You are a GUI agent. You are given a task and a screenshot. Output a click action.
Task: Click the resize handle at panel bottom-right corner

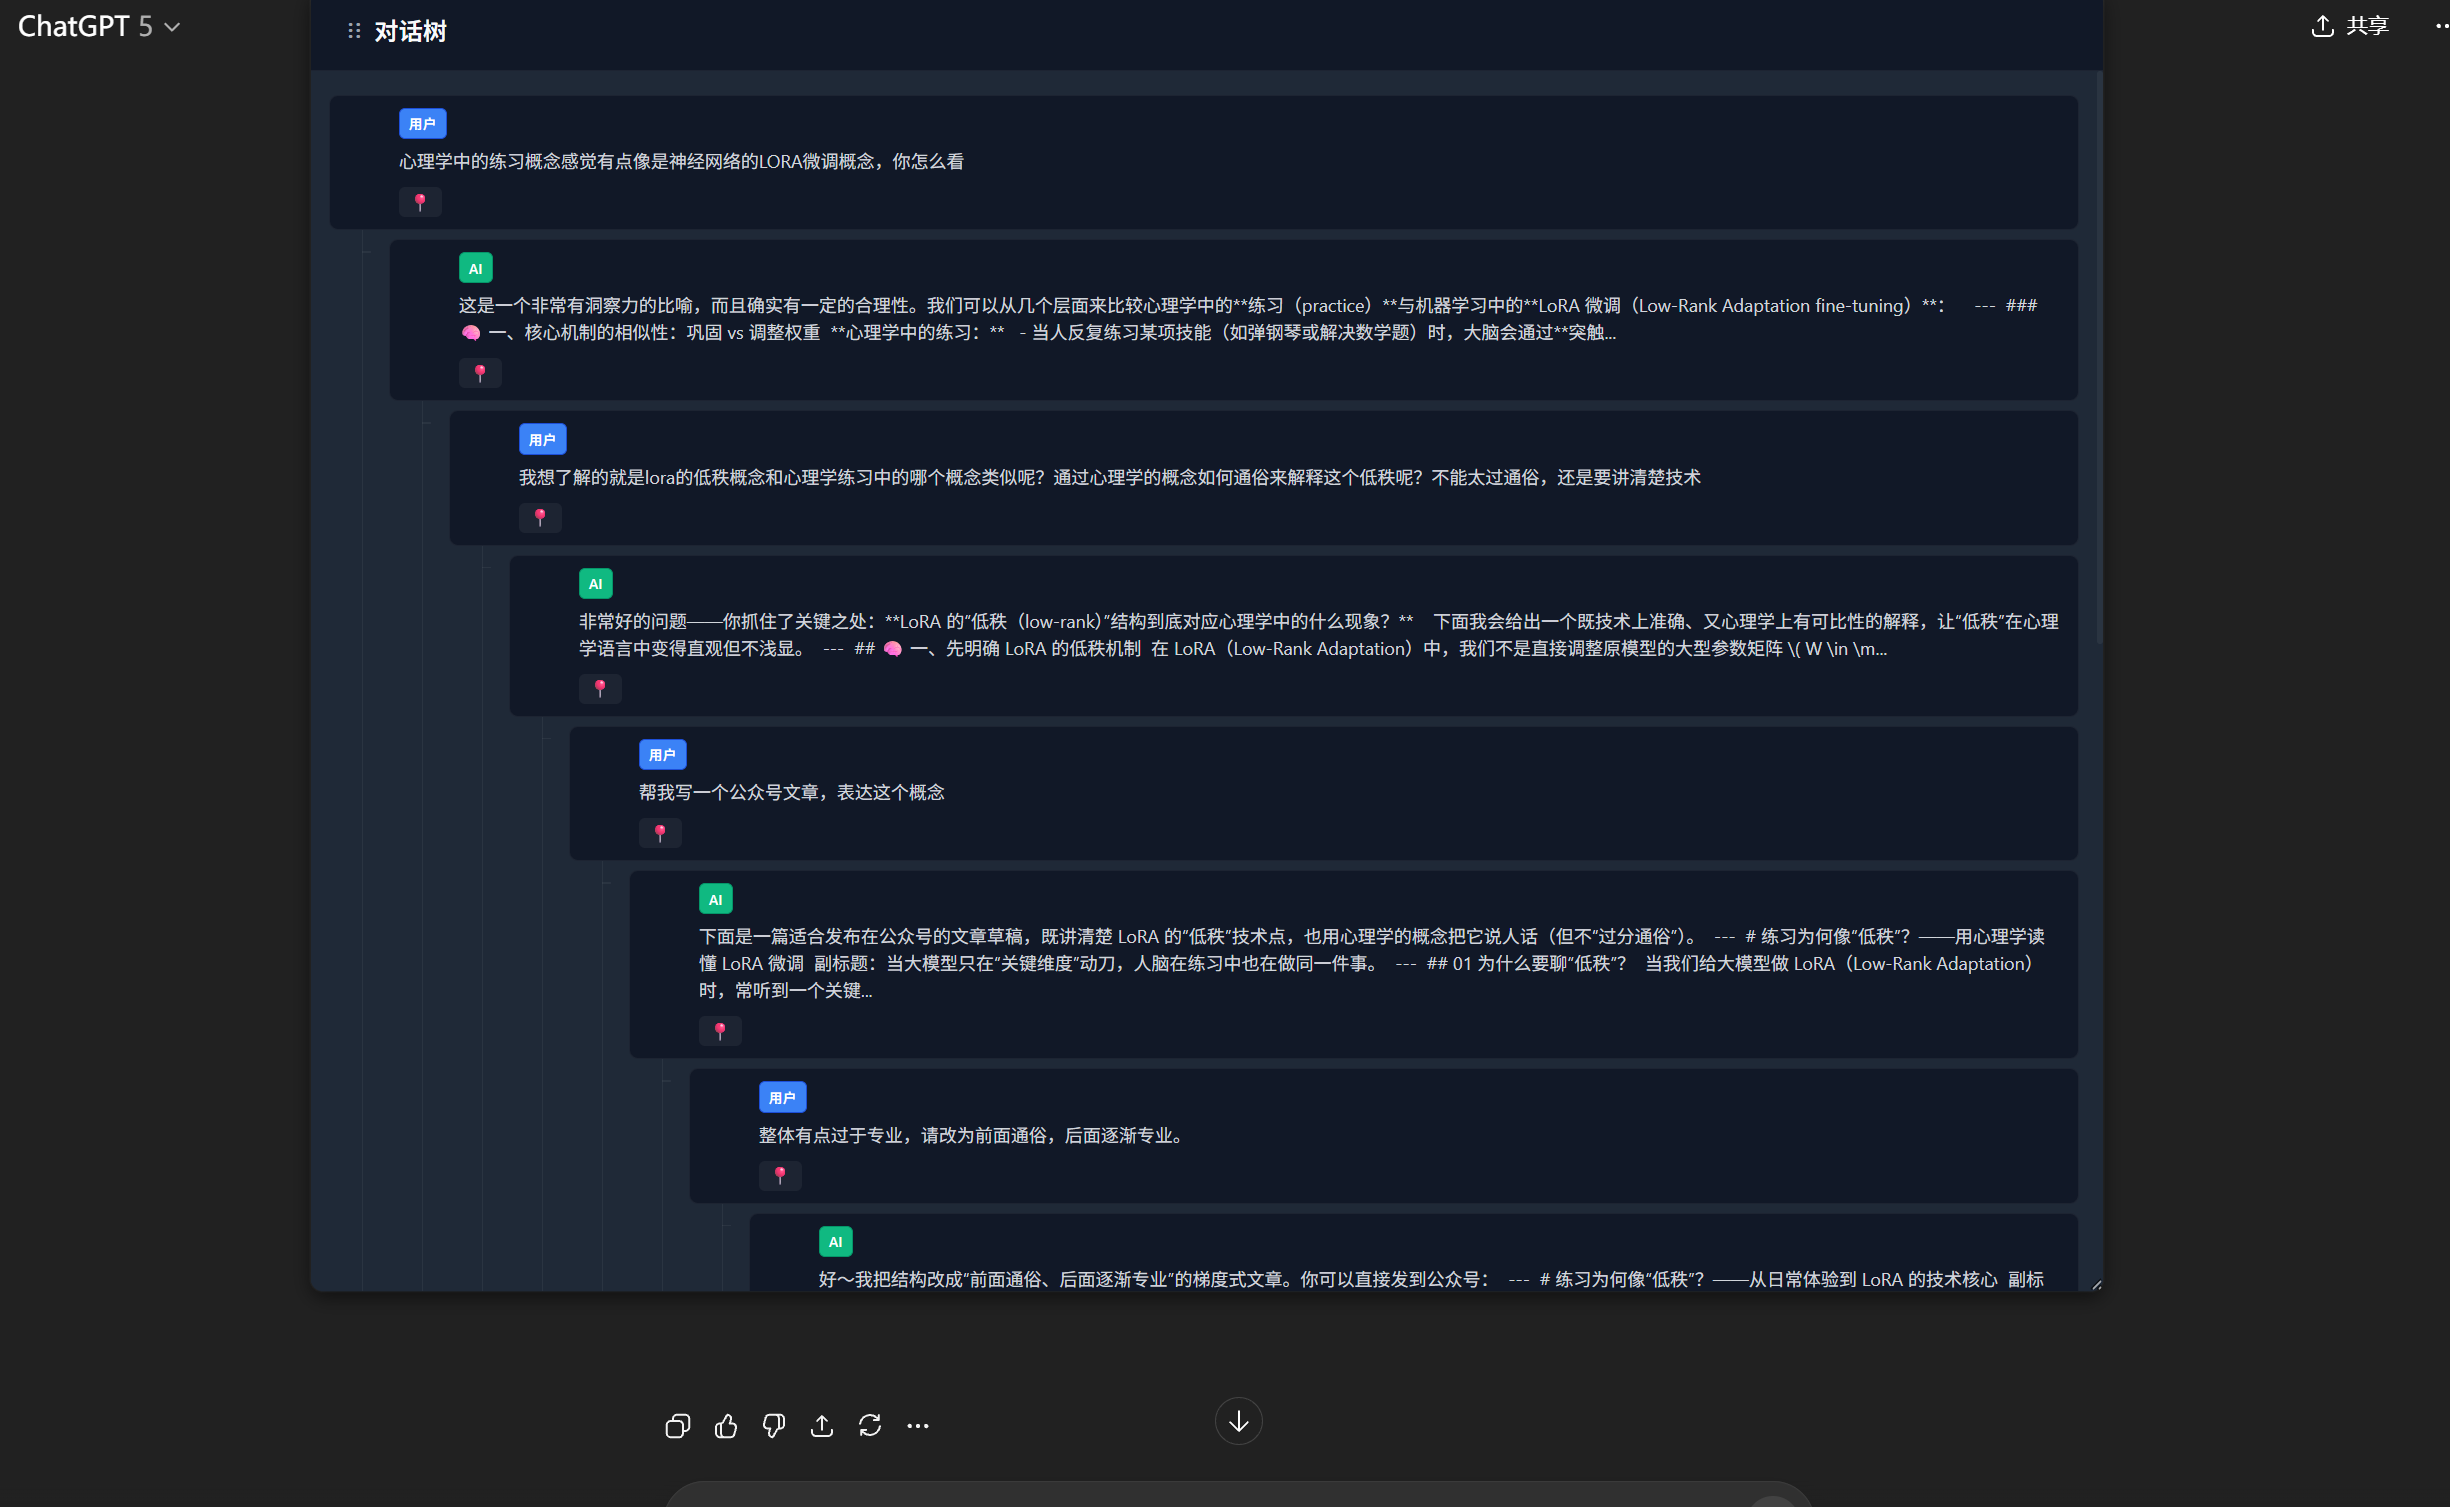click(x=2096, y=1285)
